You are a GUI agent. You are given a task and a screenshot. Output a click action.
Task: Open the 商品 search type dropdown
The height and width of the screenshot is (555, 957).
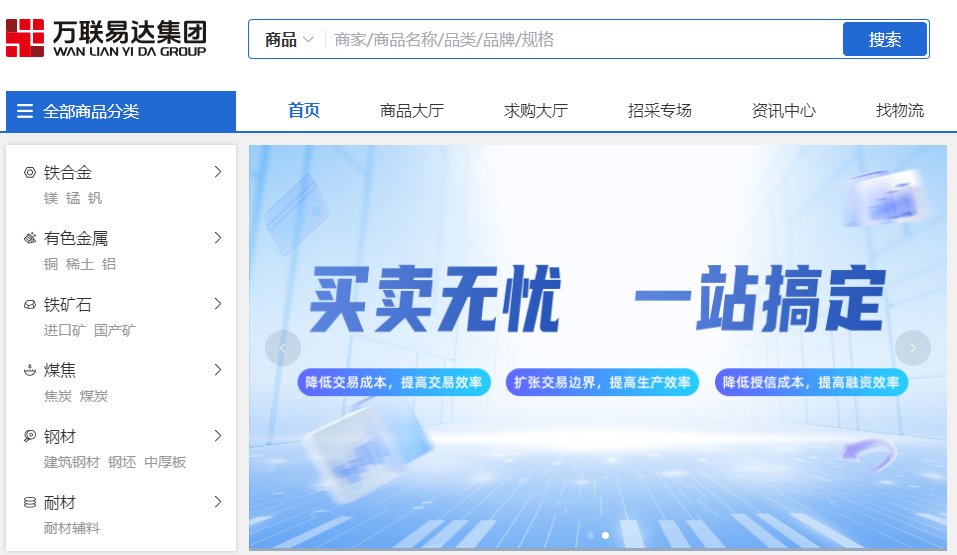click(289, 40)
